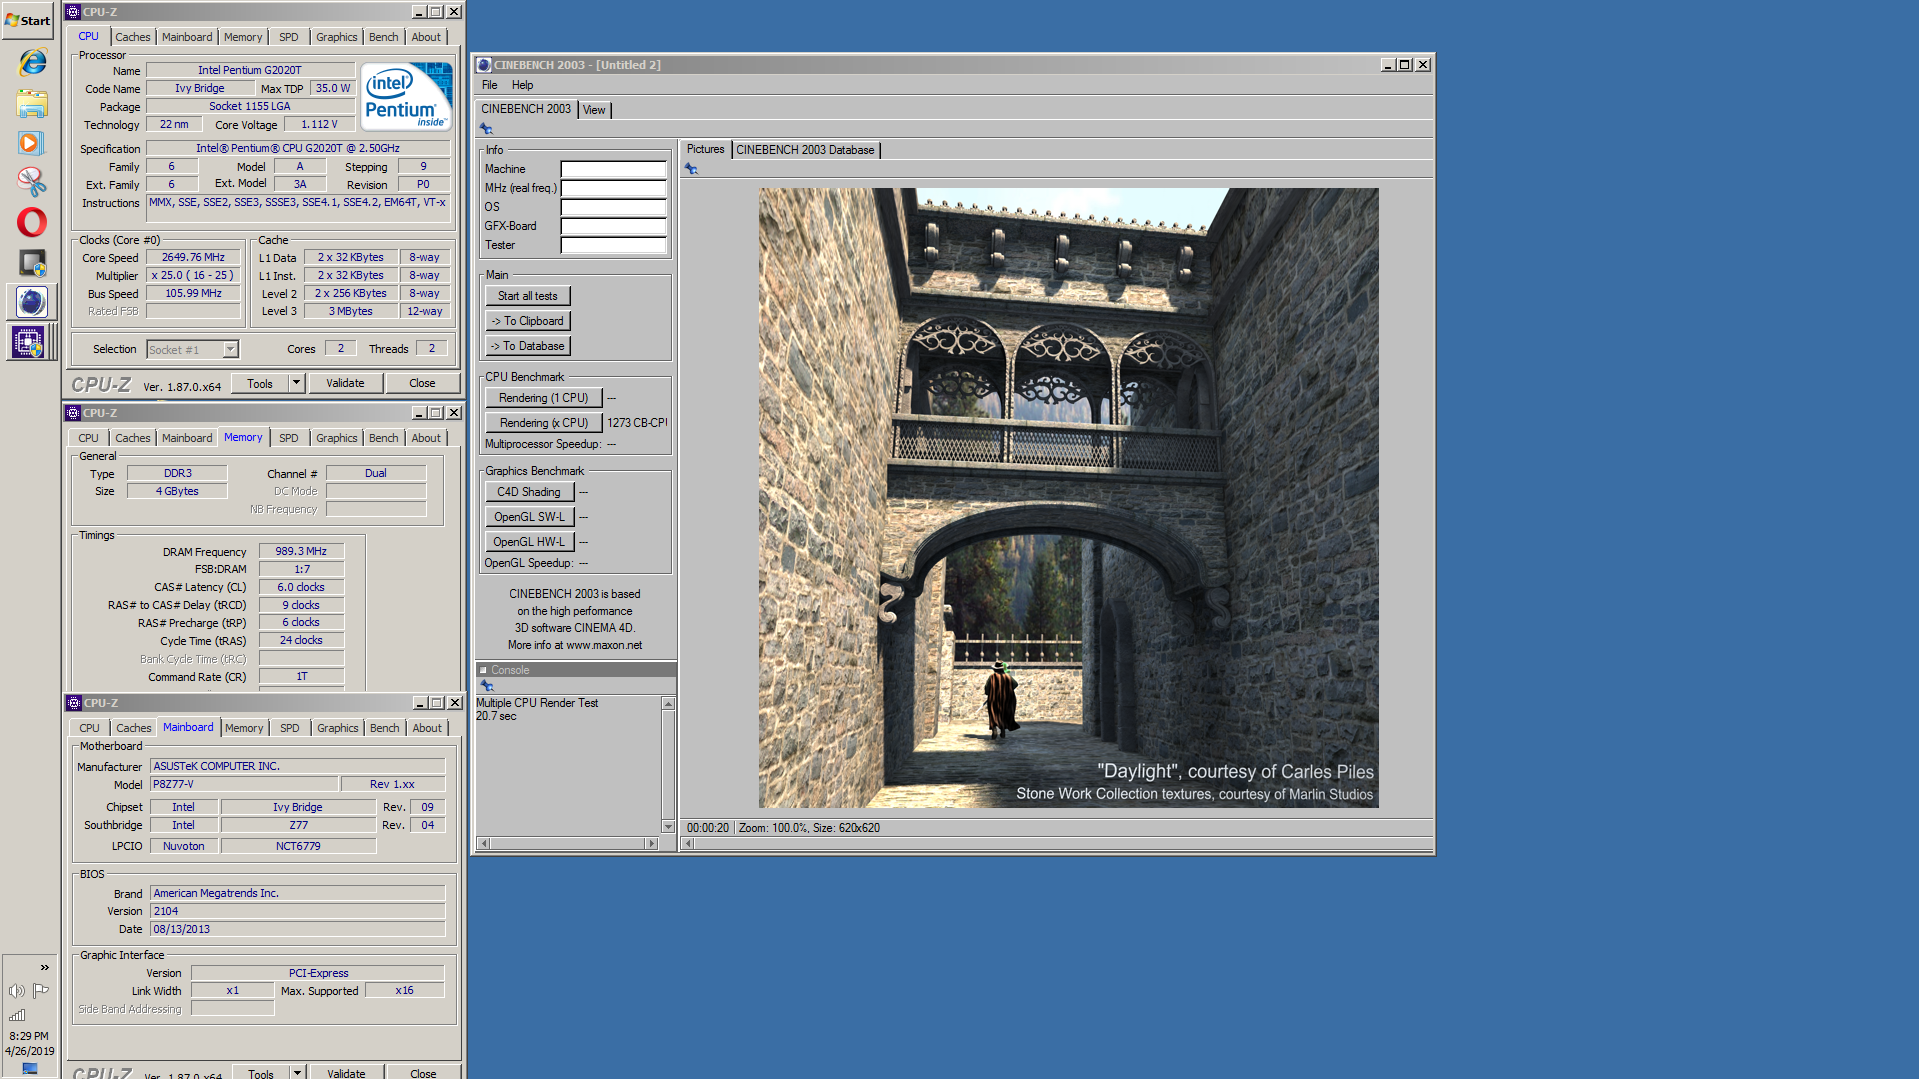Start the C4D Shading graphics test
Viewport: 1919px width, 1079px height.
pos(529,492)
